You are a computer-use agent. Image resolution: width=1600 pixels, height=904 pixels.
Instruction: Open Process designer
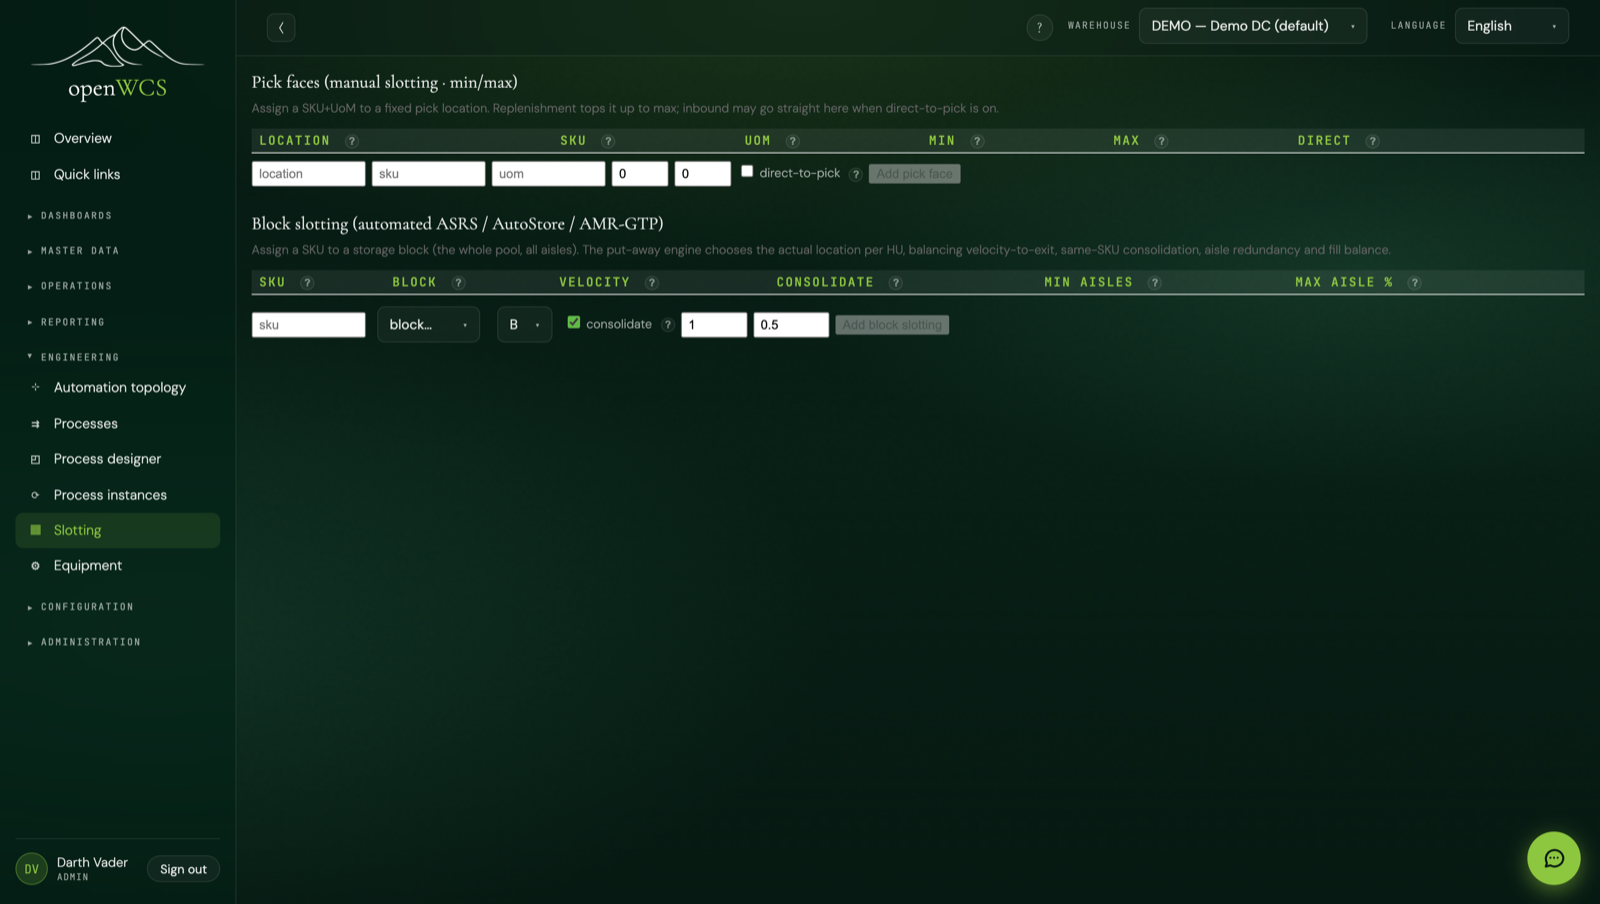[118, 459]
